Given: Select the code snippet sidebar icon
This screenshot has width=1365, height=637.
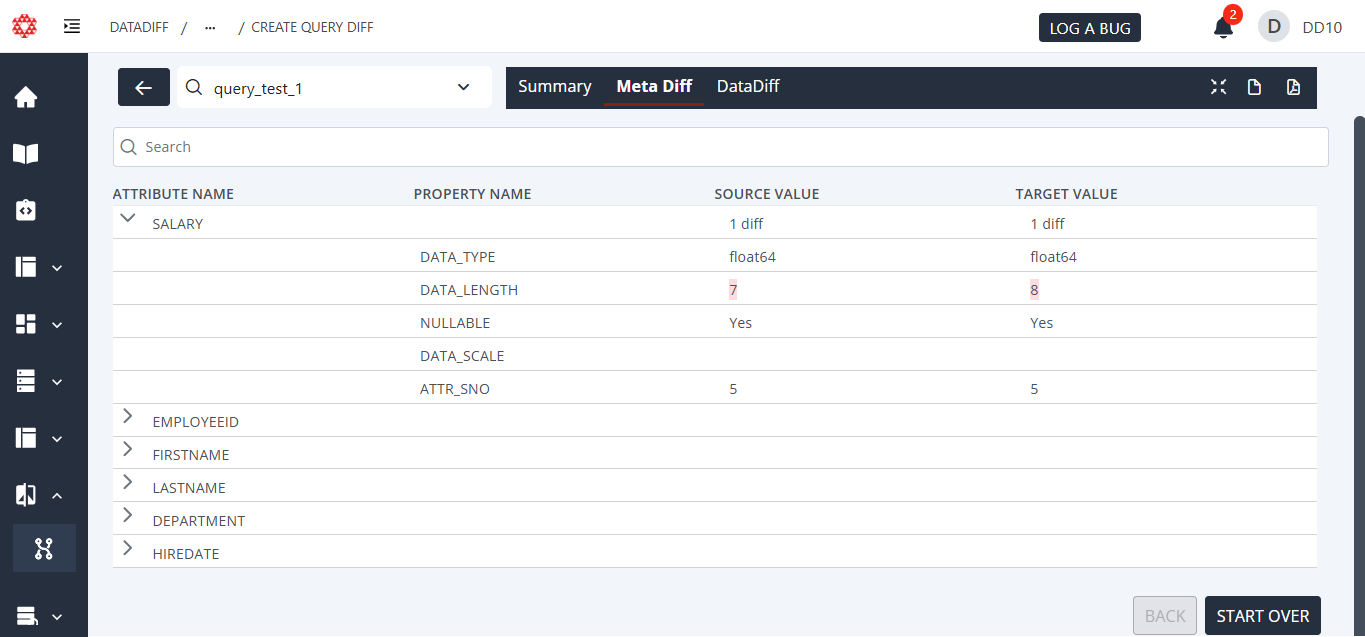Looking at the screenshot, I should [25, 210].
